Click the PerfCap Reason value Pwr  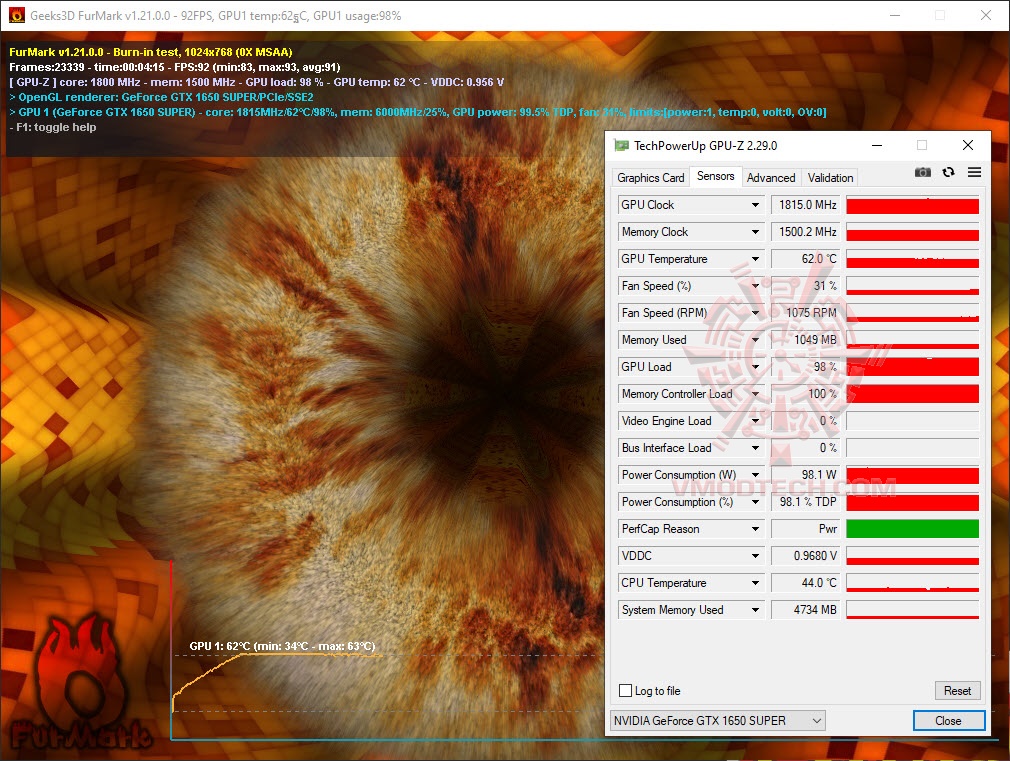point(806,529)
